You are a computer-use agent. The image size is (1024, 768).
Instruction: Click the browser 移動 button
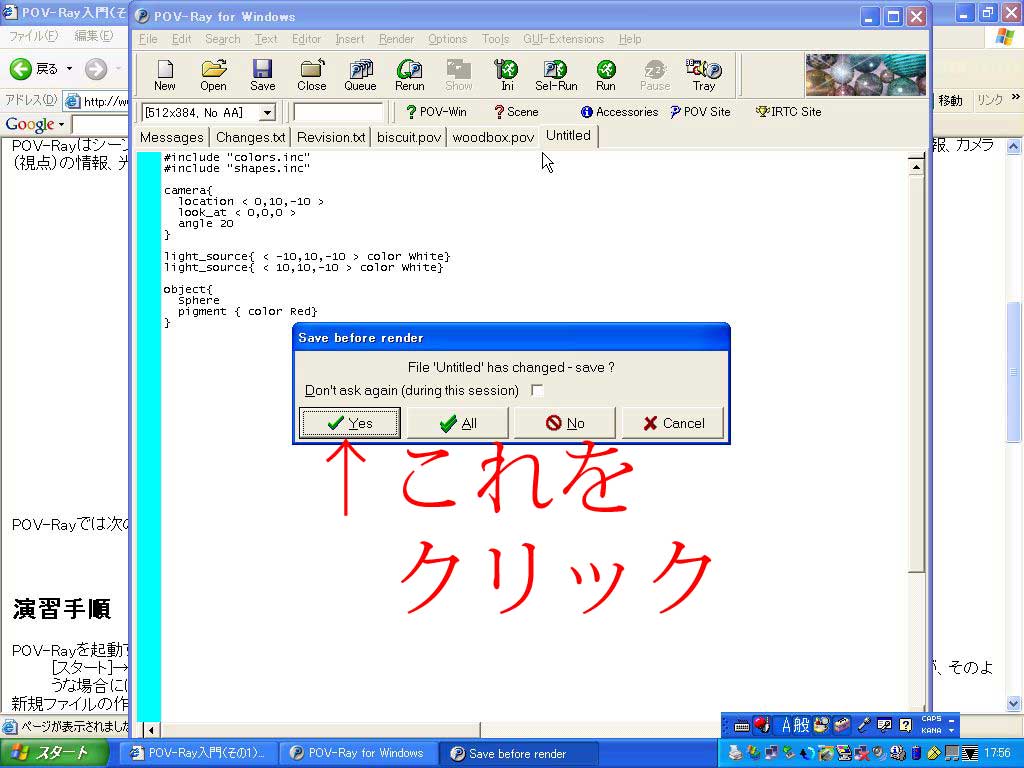(x=951, y=100)
